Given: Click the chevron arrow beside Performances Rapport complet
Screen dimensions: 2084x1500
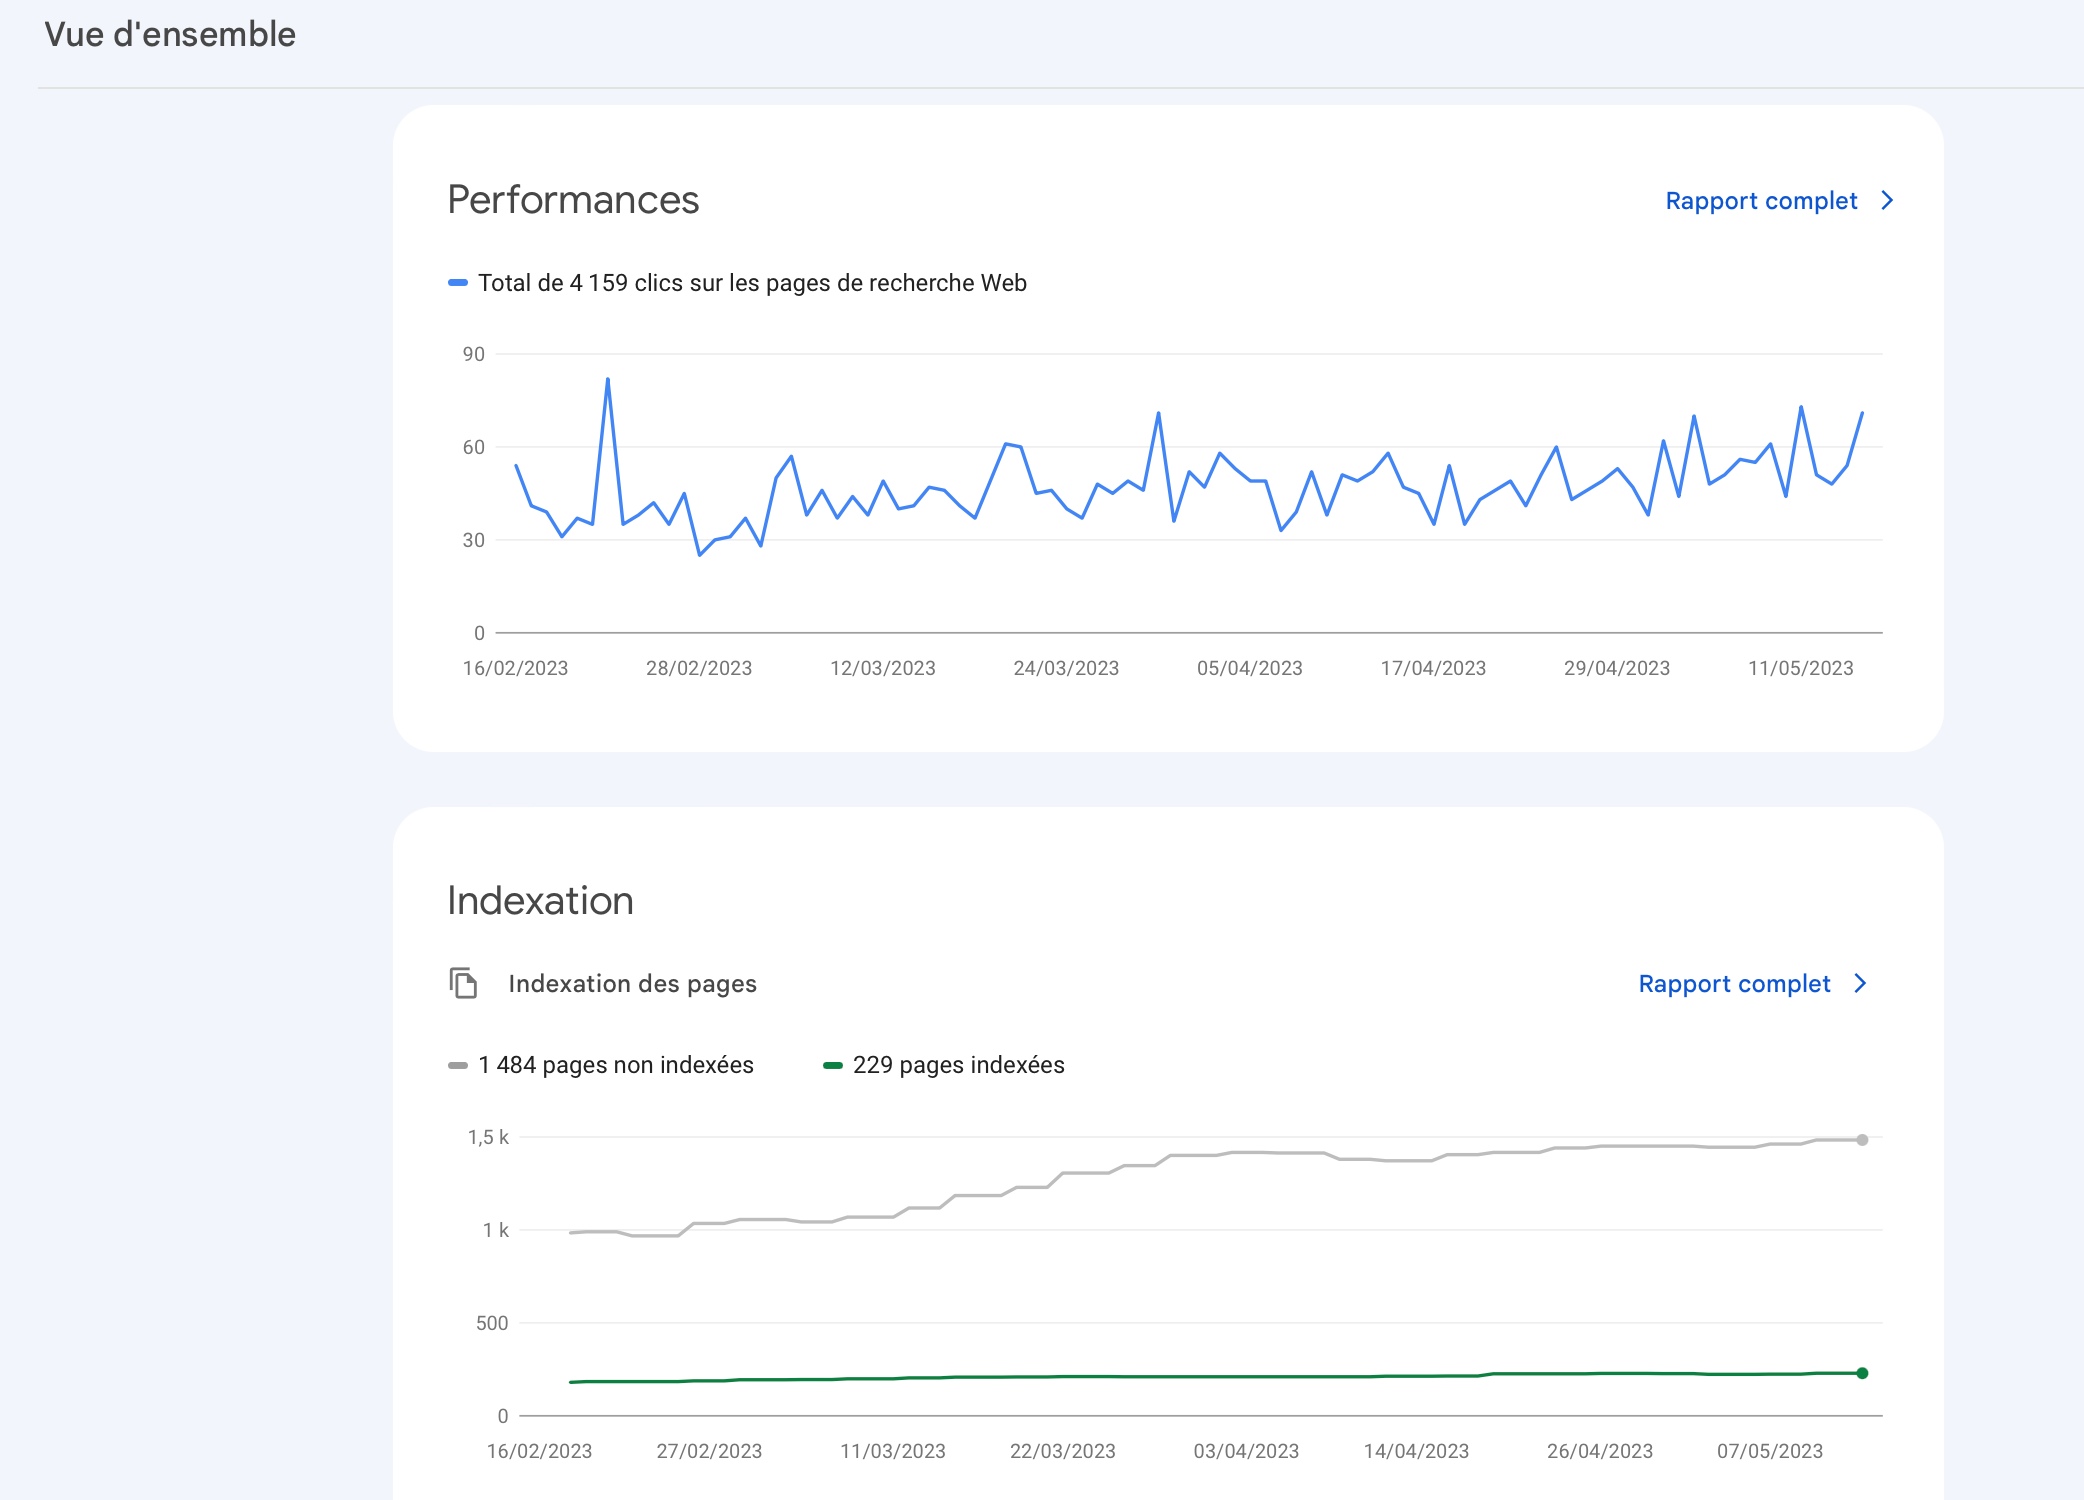Looking at the screenshot, I should tap(1887, 201).
